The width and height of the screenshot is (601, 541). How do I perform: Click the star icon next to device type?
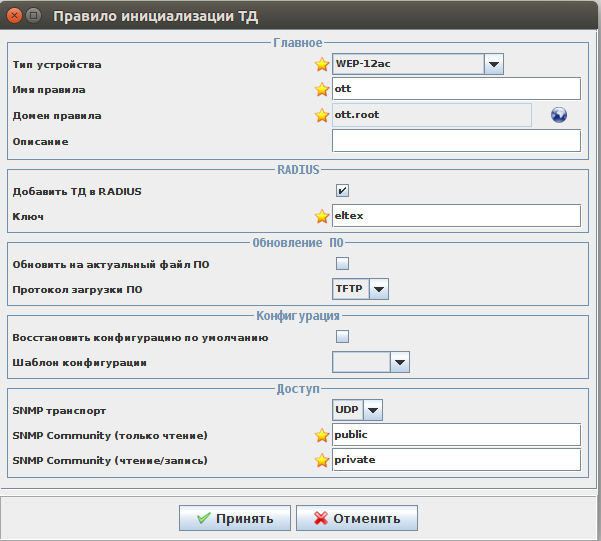322,65
